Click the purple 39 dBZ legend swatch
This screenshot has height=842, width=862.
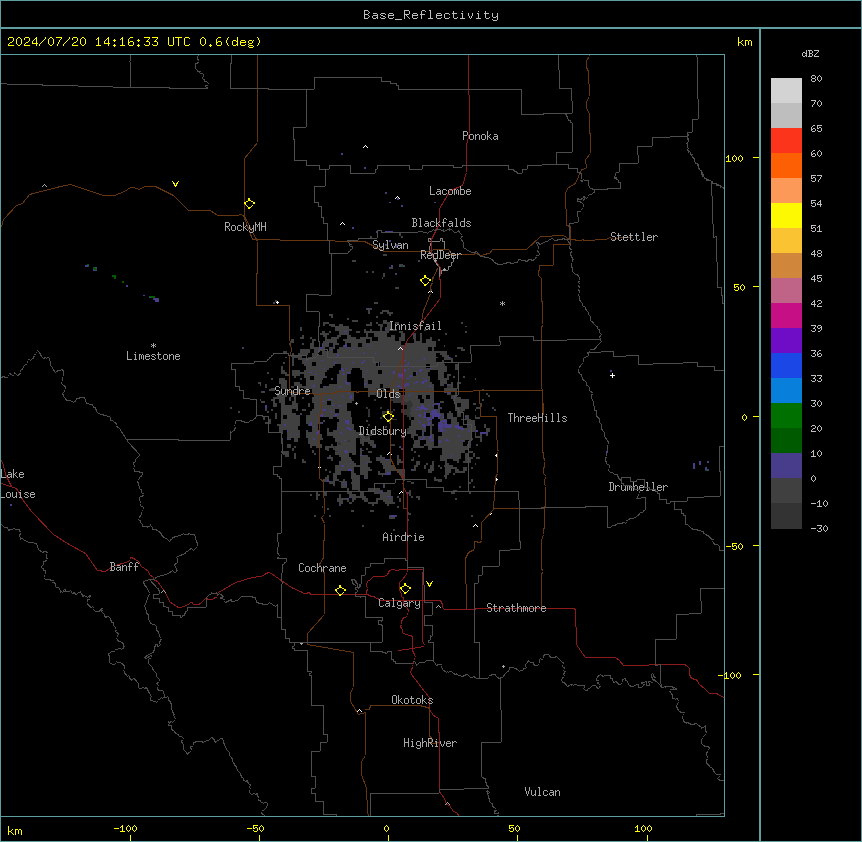click(x=786, y=340)
